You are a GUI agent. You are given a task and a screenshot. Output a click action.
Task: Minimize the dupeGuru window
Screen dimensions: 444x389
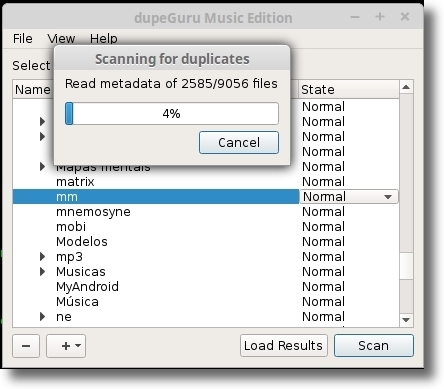355,17
